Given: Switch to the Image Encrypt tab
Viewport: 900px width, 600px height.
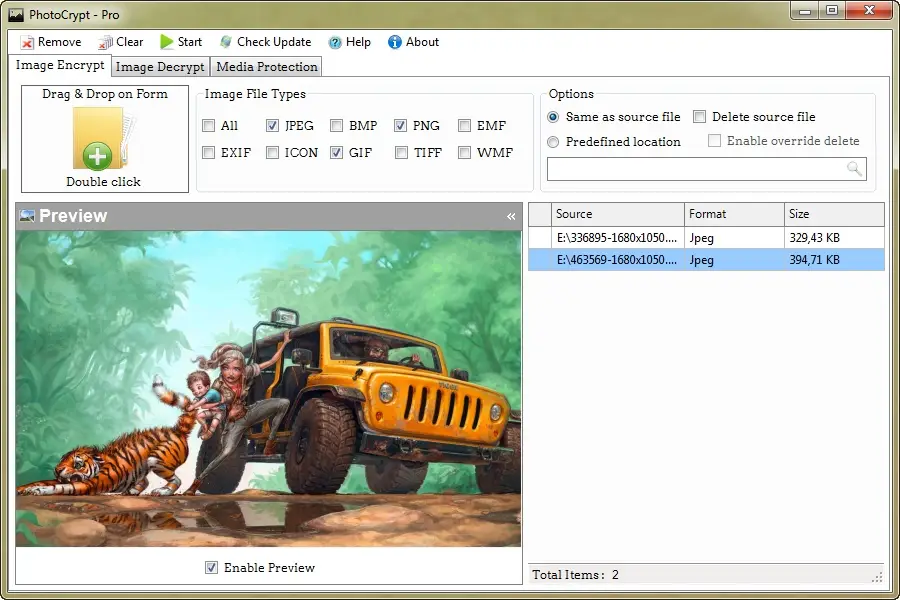Looking at the screenshot, I should tap(60, 65).
